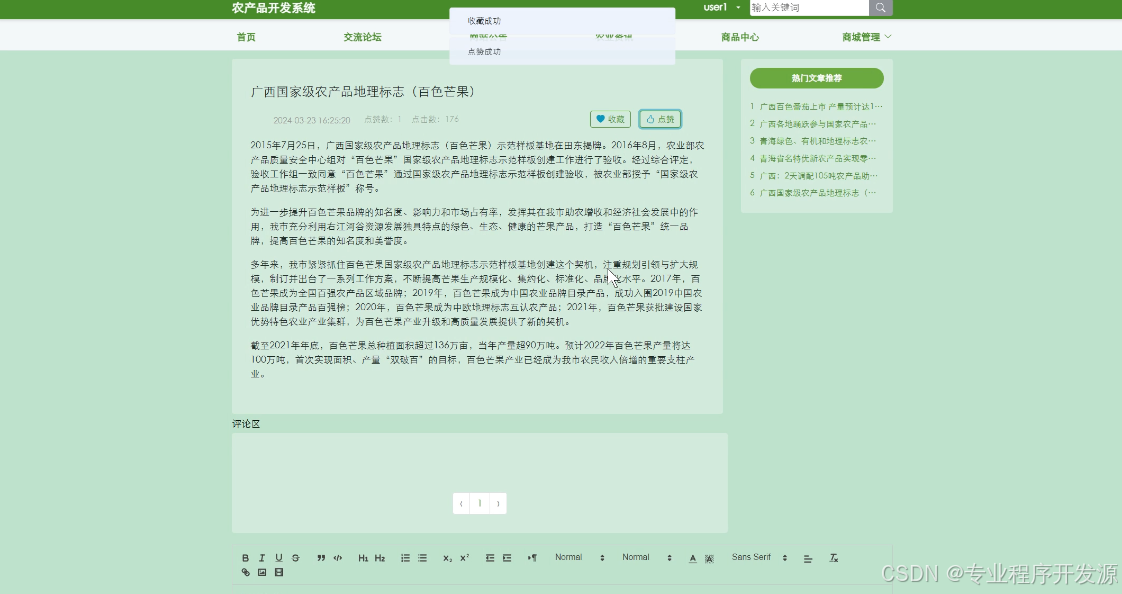Open the first Normal size dropdown
Screen dimensions: 1122x594
pyautogui.click(x=580, y=558)
